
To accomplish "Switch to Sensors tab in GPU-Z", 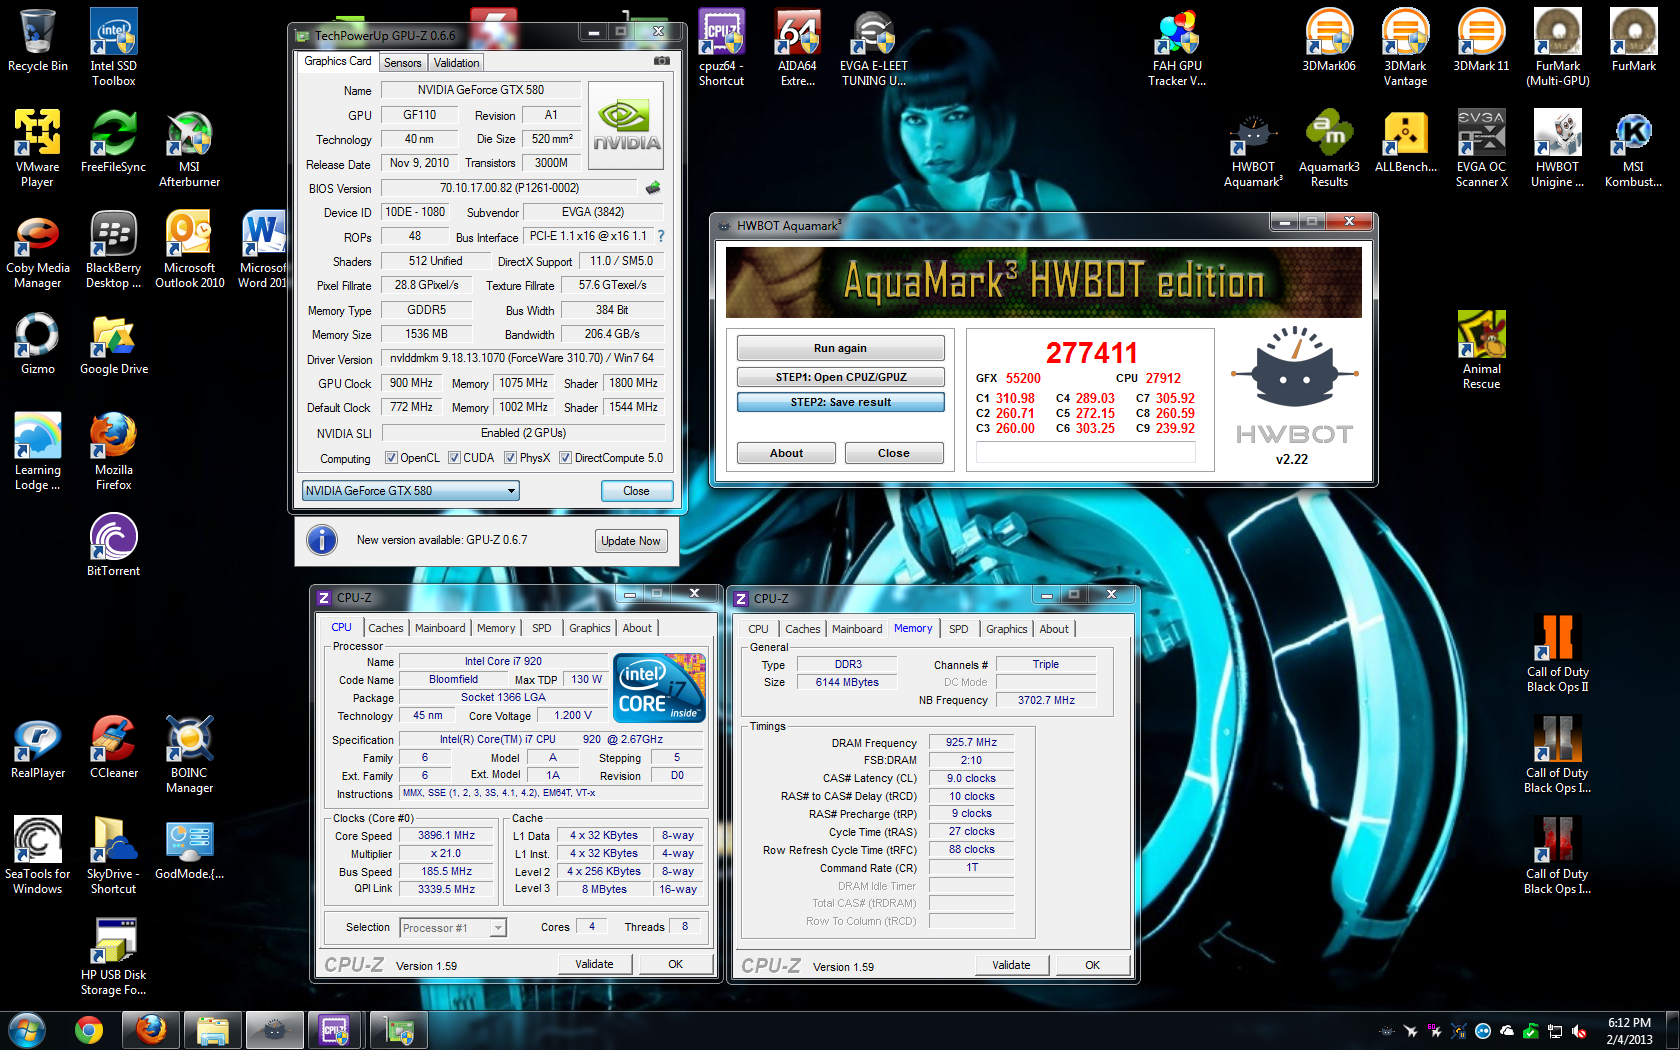I will 403,62.
